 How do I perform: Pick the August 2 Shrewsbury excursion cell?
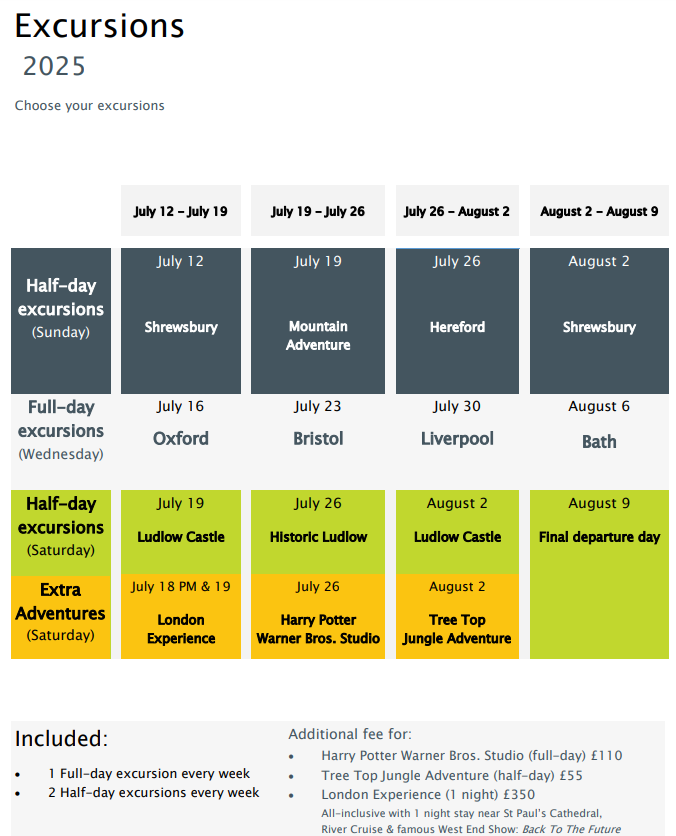(x=599, y=321)
